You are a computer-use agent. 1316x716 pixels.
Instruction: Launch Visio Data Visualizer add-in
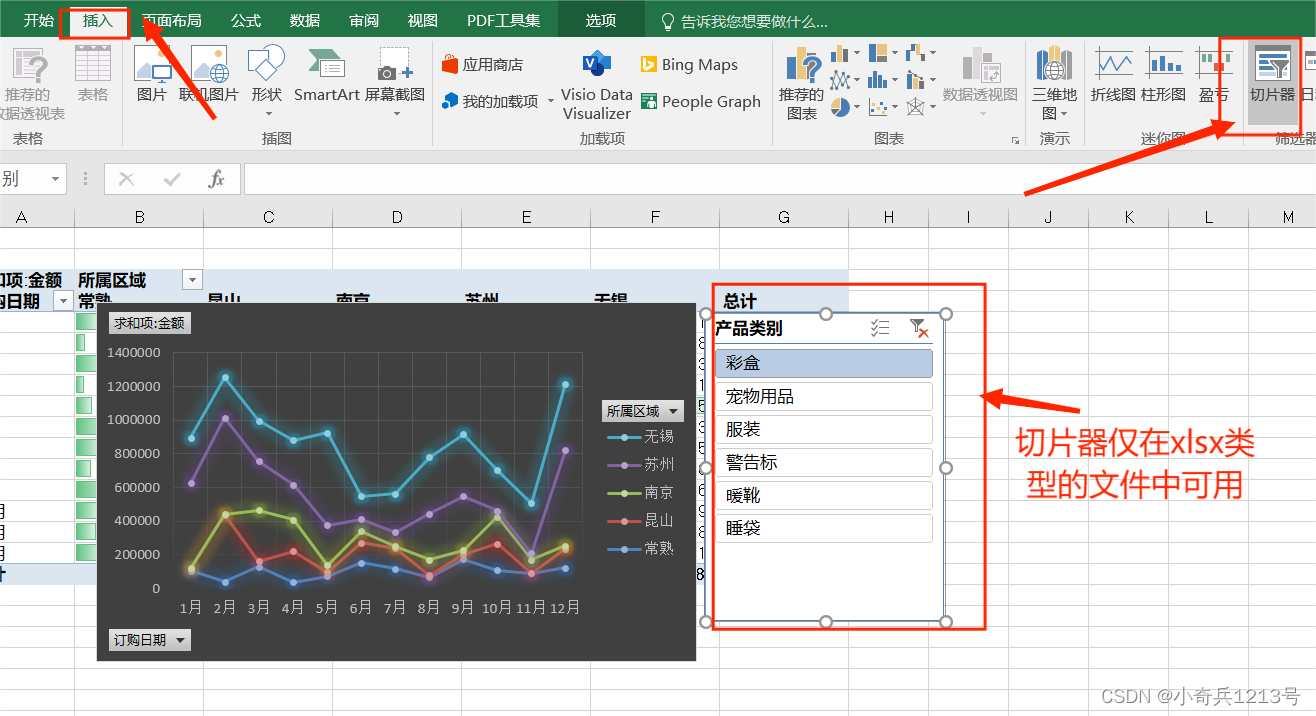pos(597,84)
